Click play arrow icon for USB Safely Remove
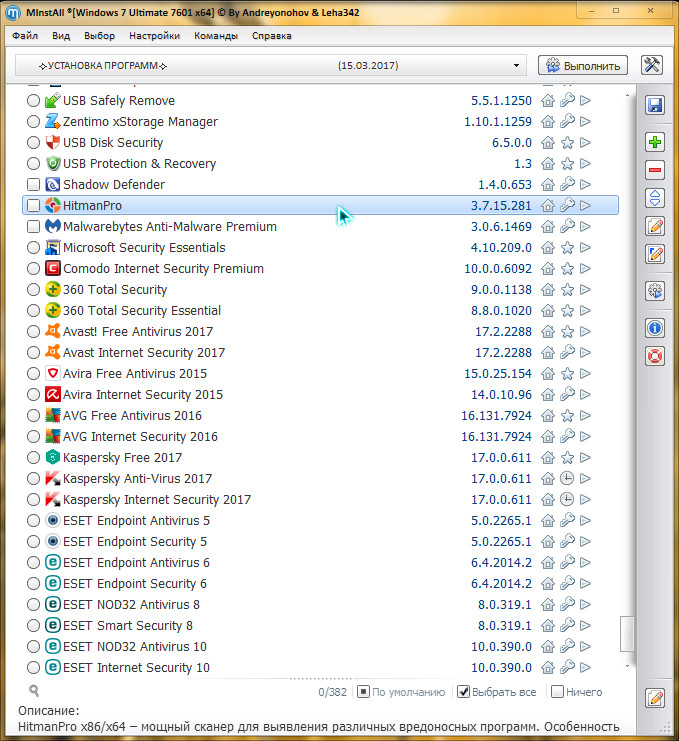Viewport: 679px width, 741px height. [585, 100]
